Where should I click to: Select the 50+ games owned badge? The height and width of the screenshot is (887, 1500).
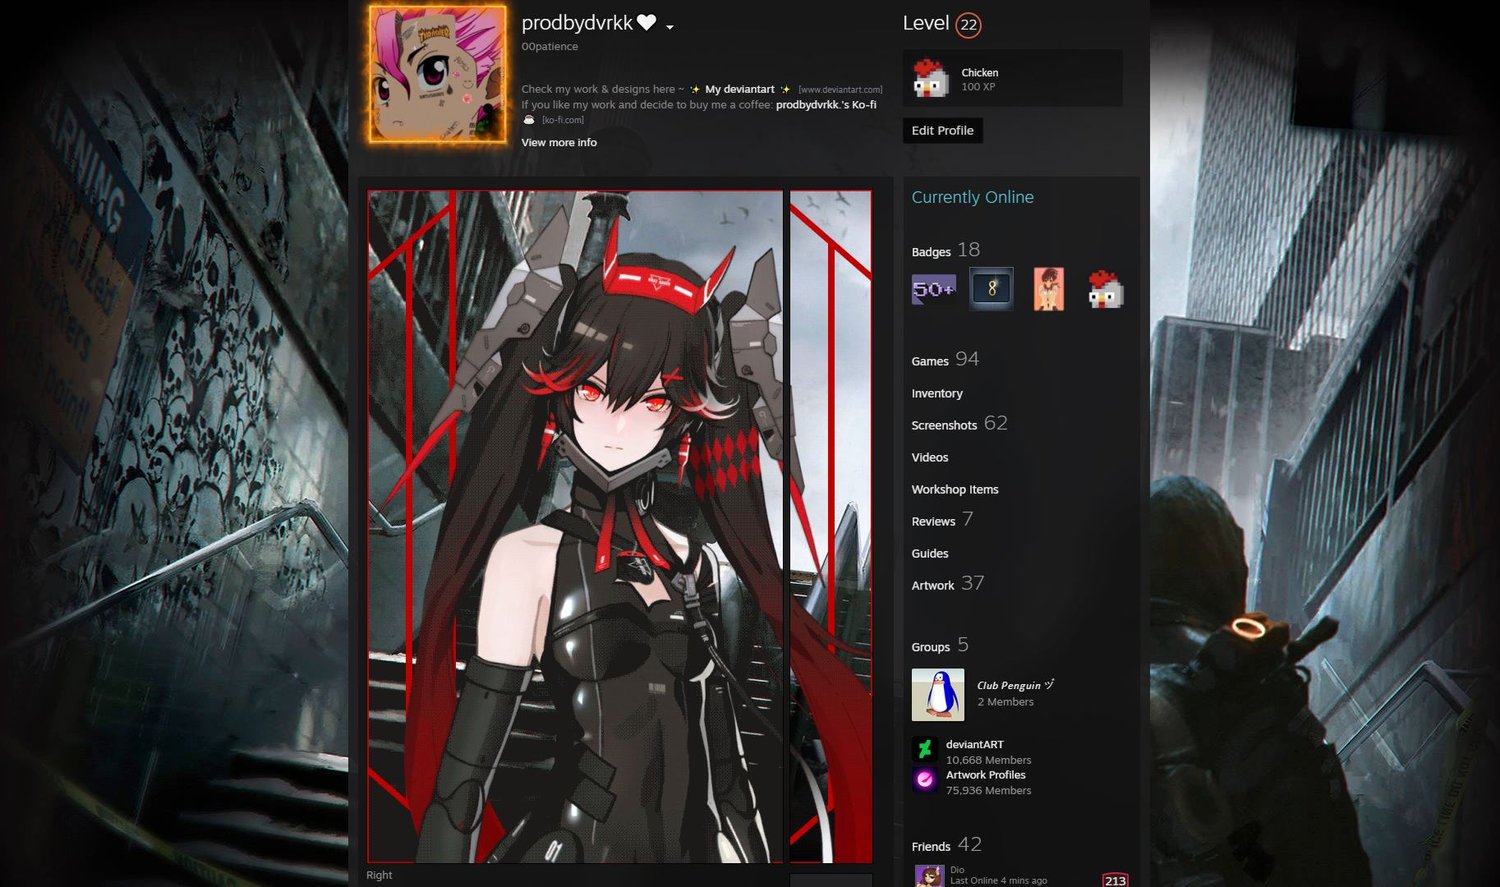click(934, 289)
